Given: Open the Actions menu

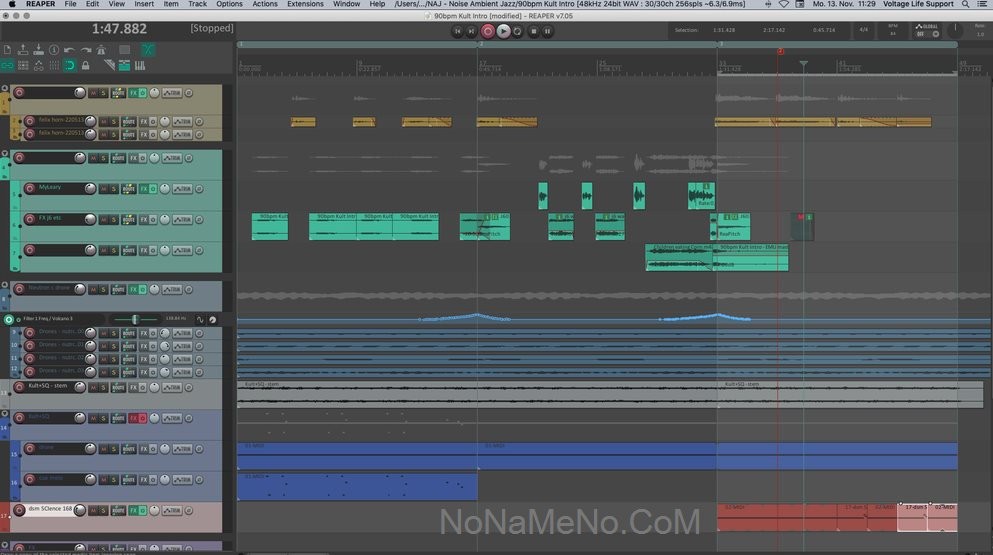Looking at the screenshot, I should pyautogui.click(x=265, y=4).
